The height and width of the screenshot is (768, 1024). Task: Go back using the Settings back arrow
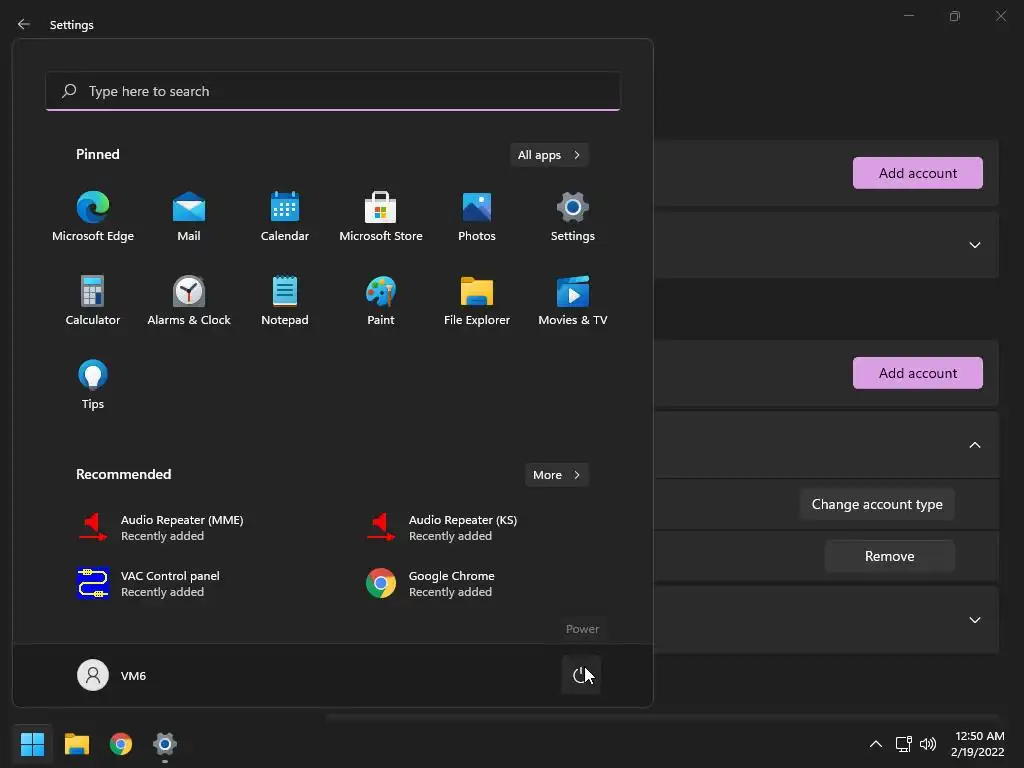pyautogui.click(x=24, y=24)
